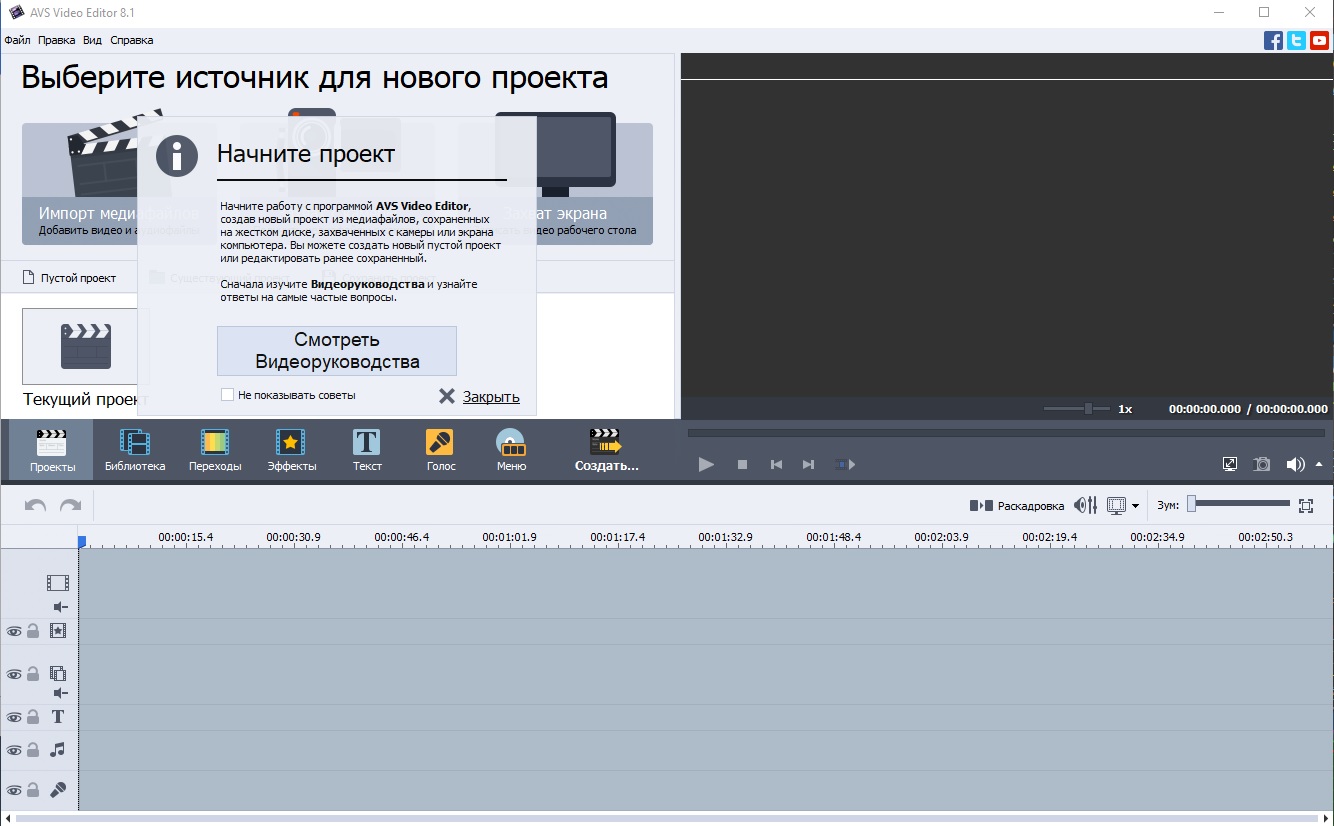1334x826 pixels.
Task: Click the Зум timeline zoom slider
Action: 1238,505
